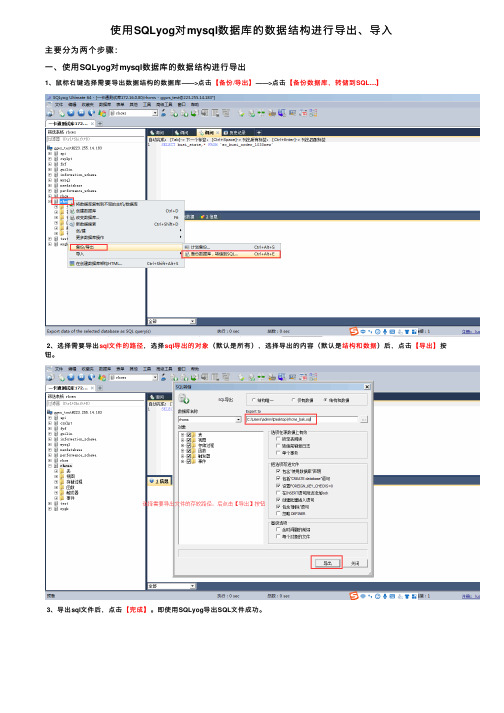Switch to the 历史记录 tab in upper screenshot
Screen dimensions: 504x713
pos(235,132)
